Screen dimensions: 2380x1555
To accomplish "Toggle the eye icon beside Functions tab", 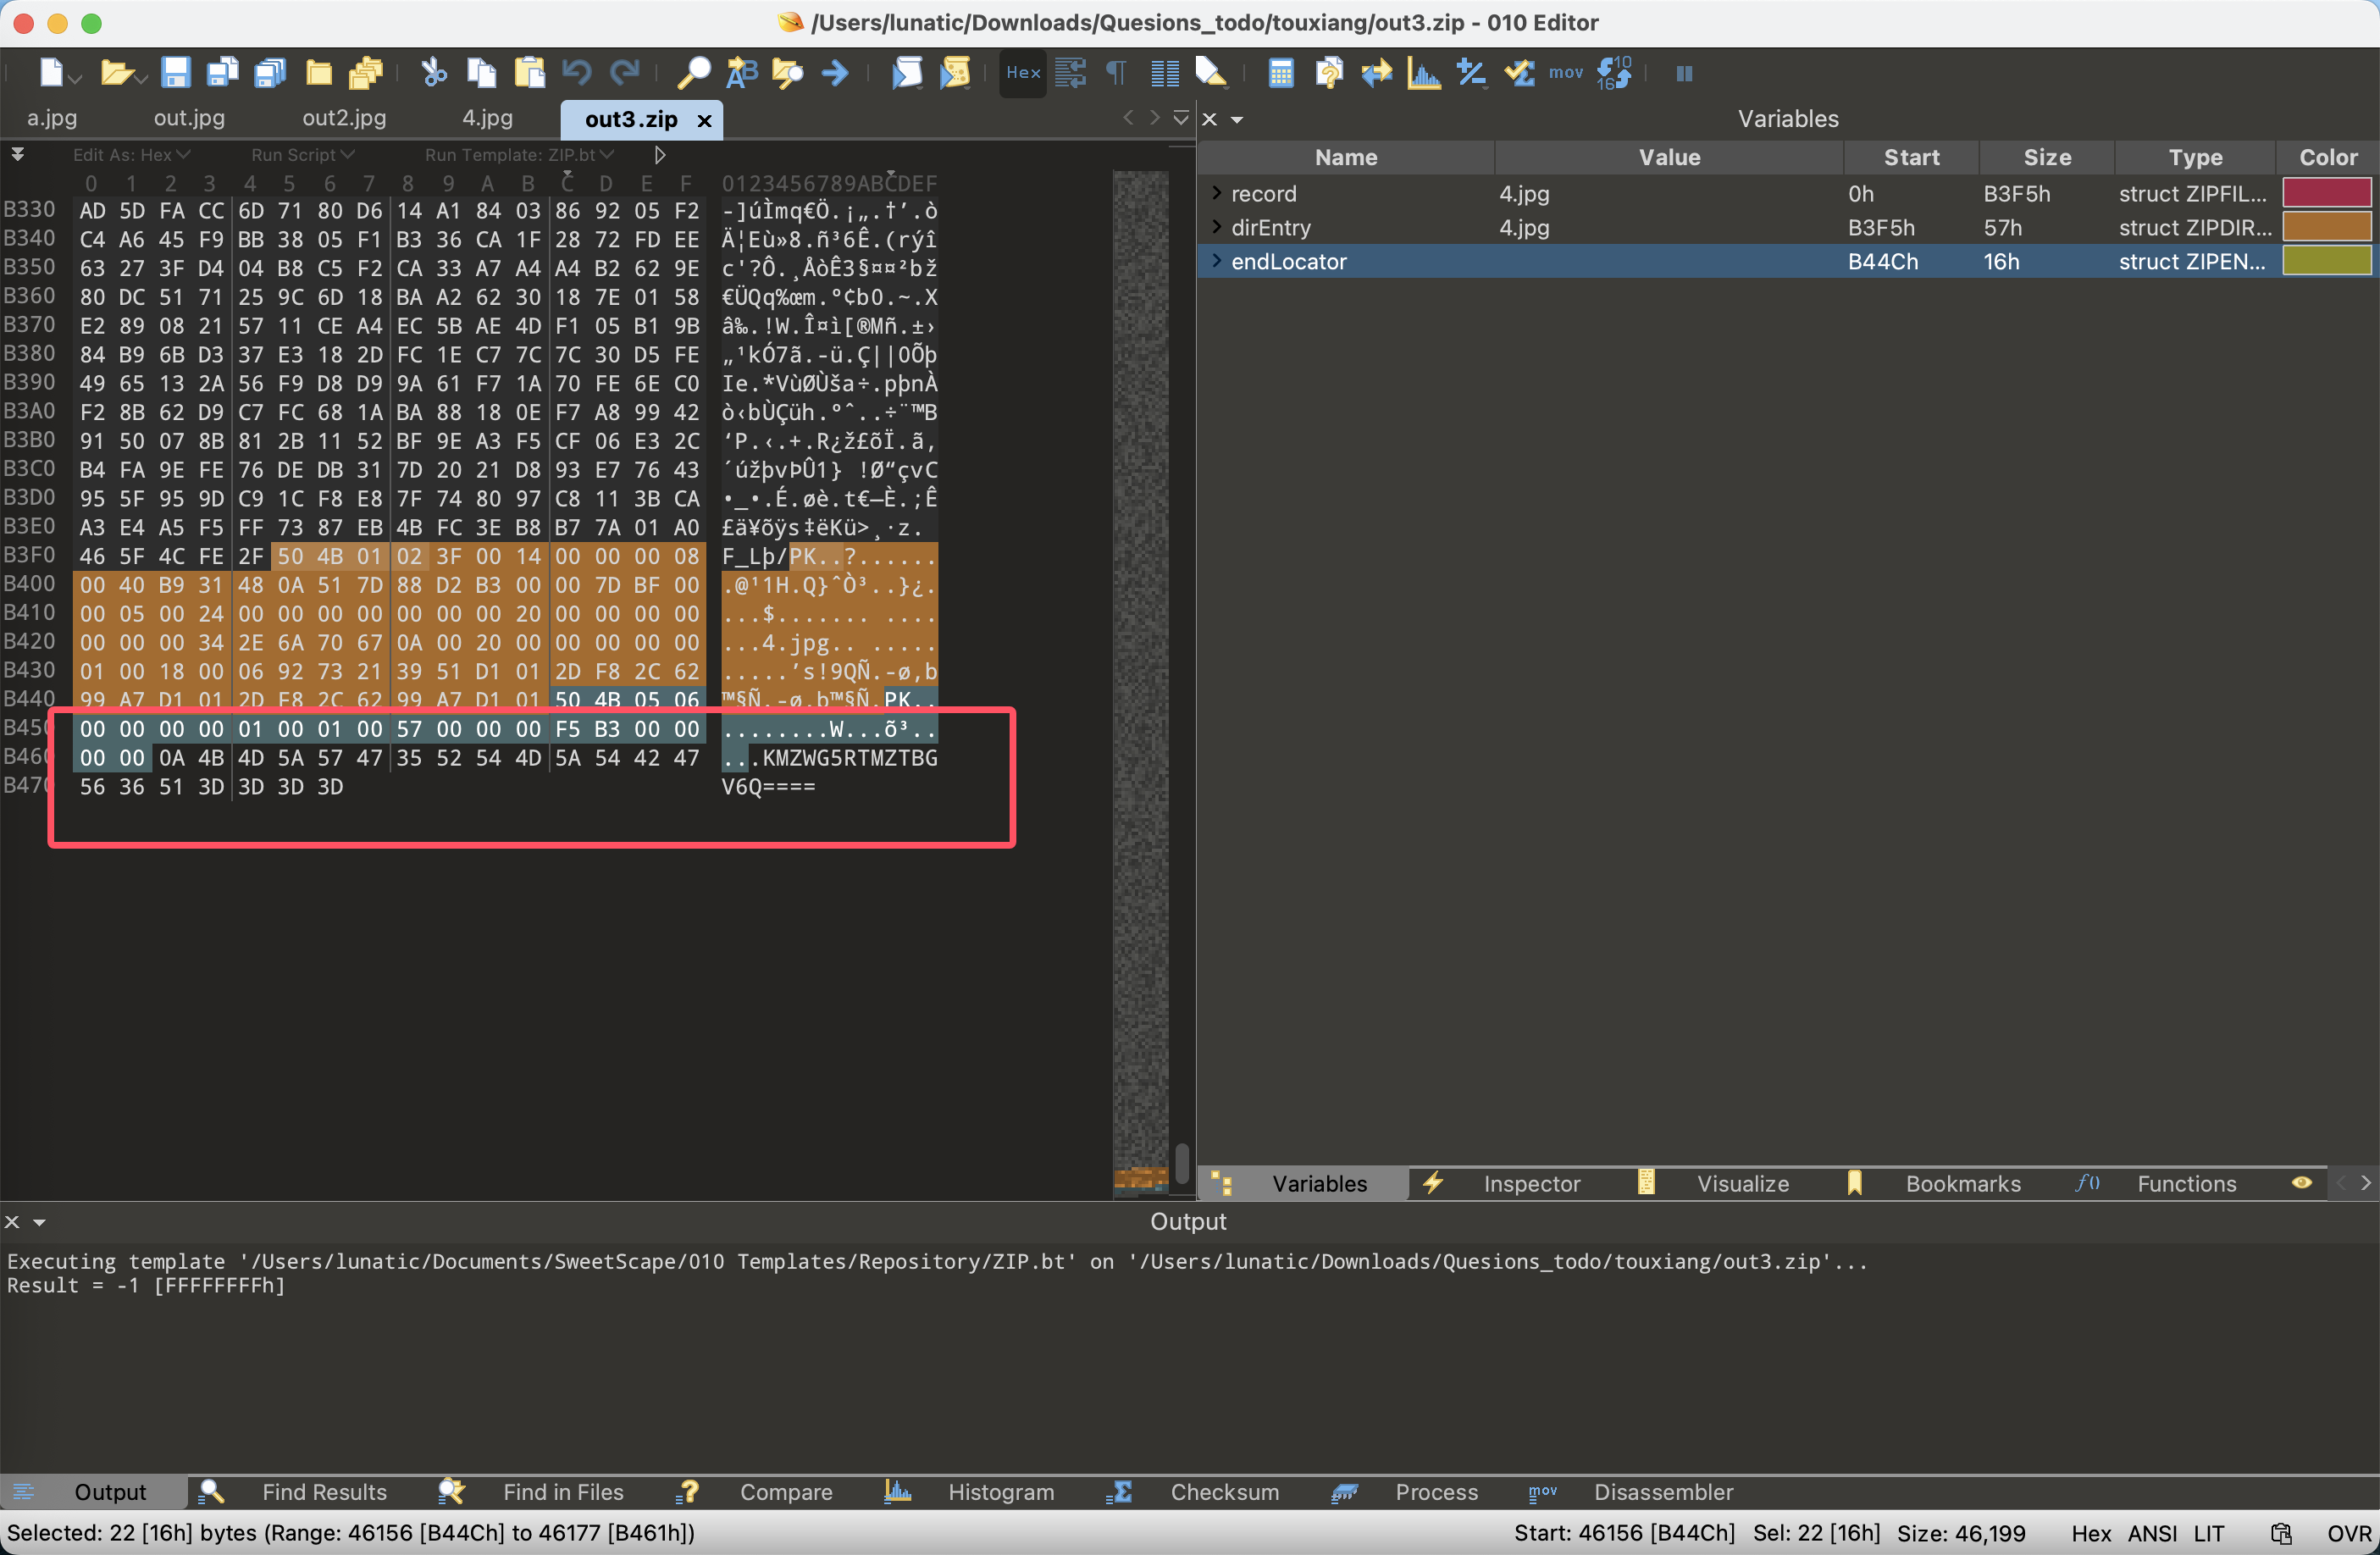I will point(2301,1183).
